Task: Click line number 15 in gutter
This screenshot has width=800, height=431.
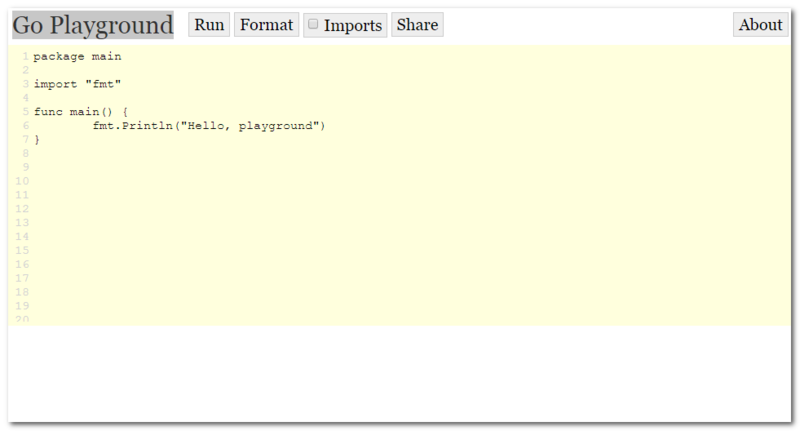Action: [x=22, y=250]
